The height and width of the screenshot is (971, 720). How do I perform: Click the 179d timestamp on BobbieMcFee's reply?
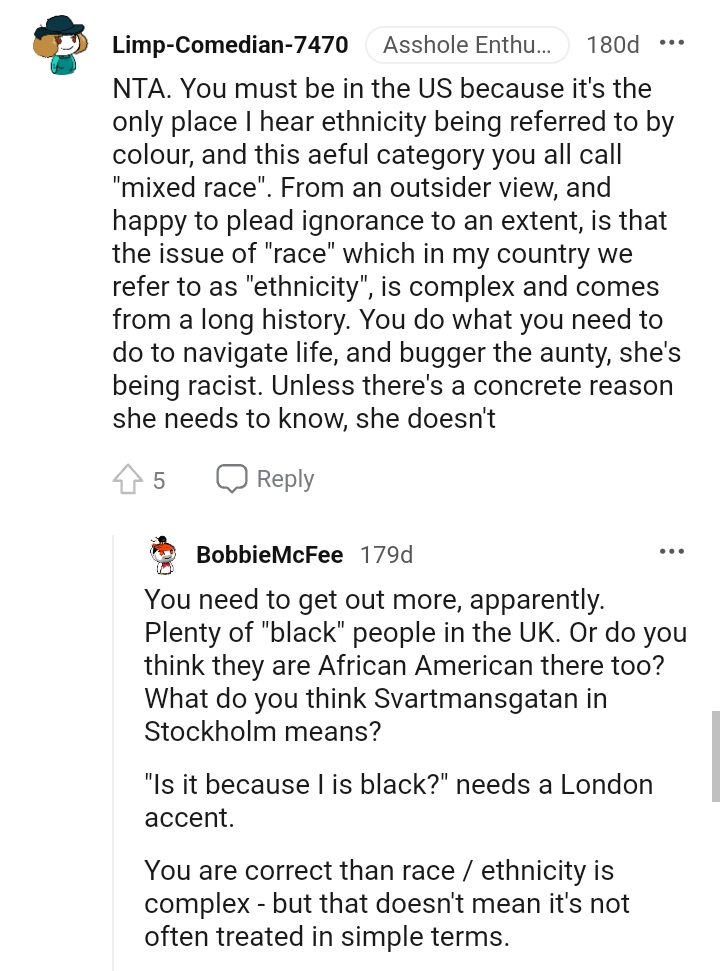coord(386,553)
